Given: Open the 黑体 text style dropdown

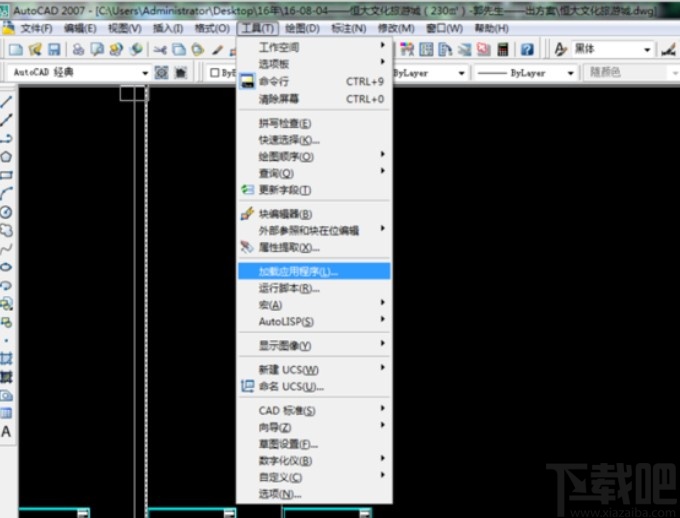Looking at the screenshot, I should pyautogui.click(x=613, y=49).
